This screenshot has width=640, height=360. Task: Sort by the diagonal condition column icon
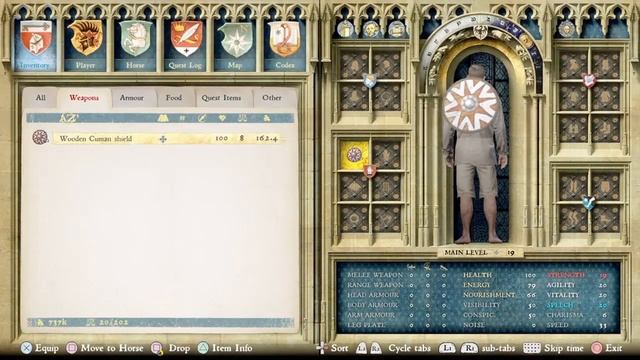(x=202, y=118)
